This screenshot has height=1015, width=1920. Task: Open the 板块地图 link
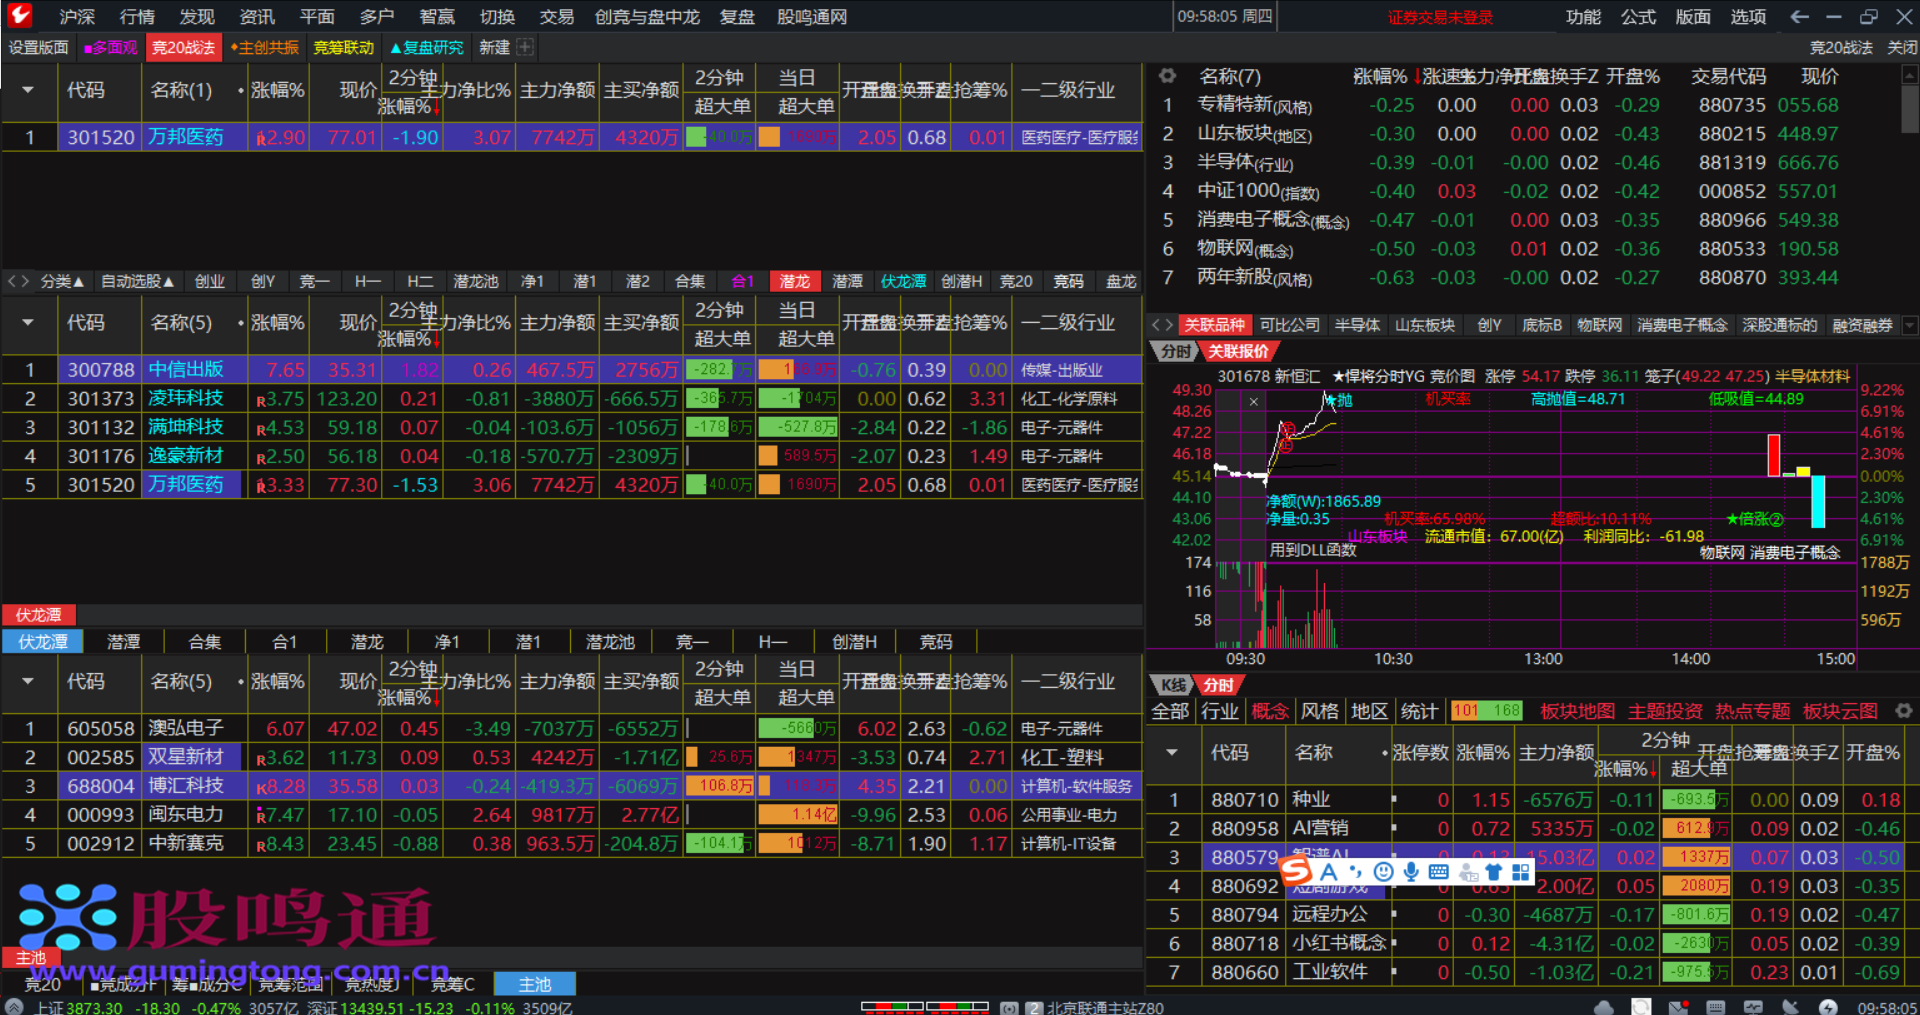point(1577,711)
